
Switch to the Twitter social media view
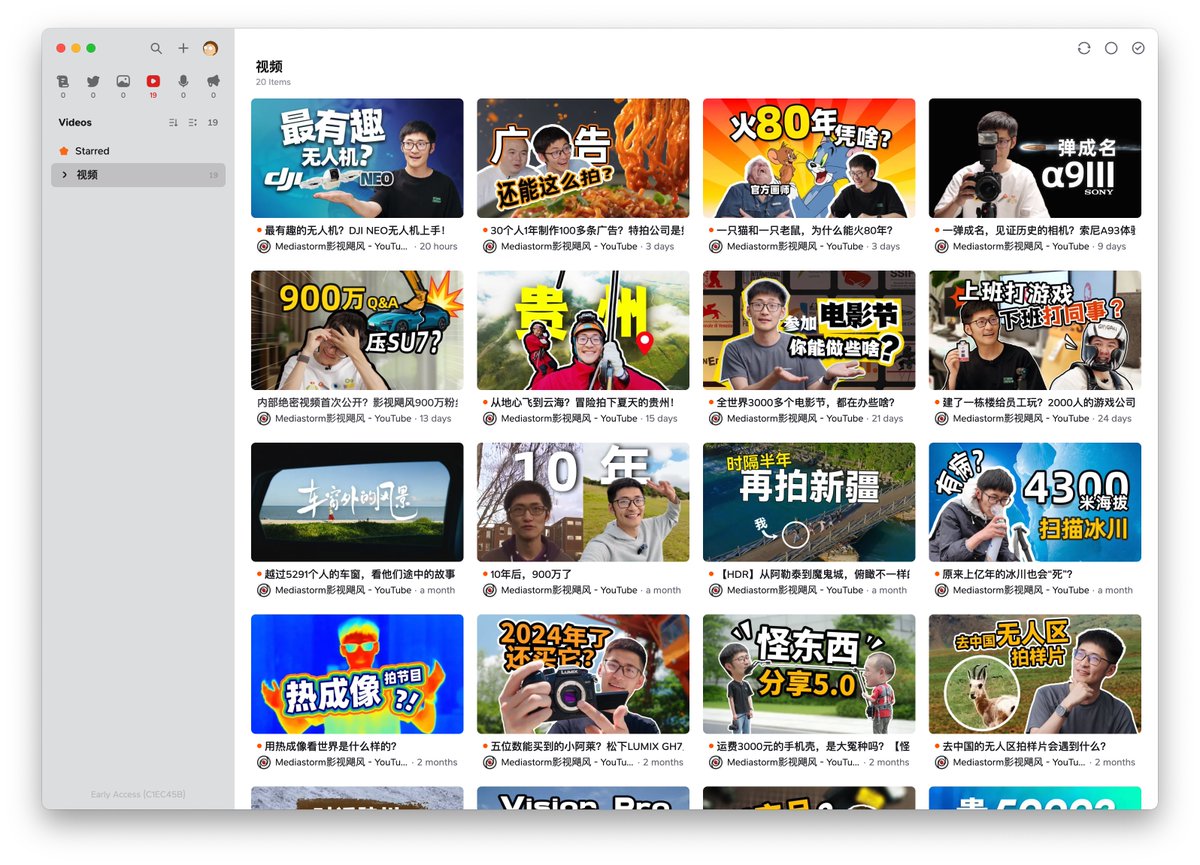point(93,82)
